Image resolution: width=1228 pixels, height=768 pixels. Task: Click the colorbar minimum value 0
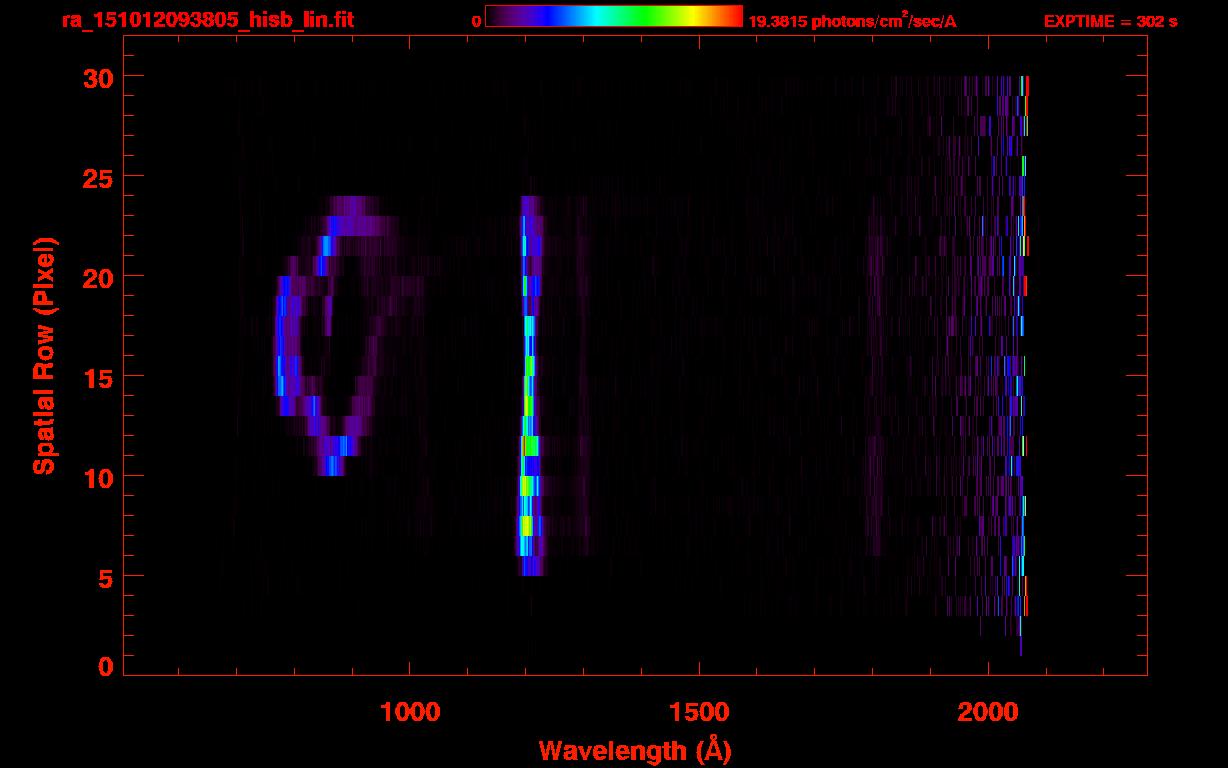click(x=476, y=21)
